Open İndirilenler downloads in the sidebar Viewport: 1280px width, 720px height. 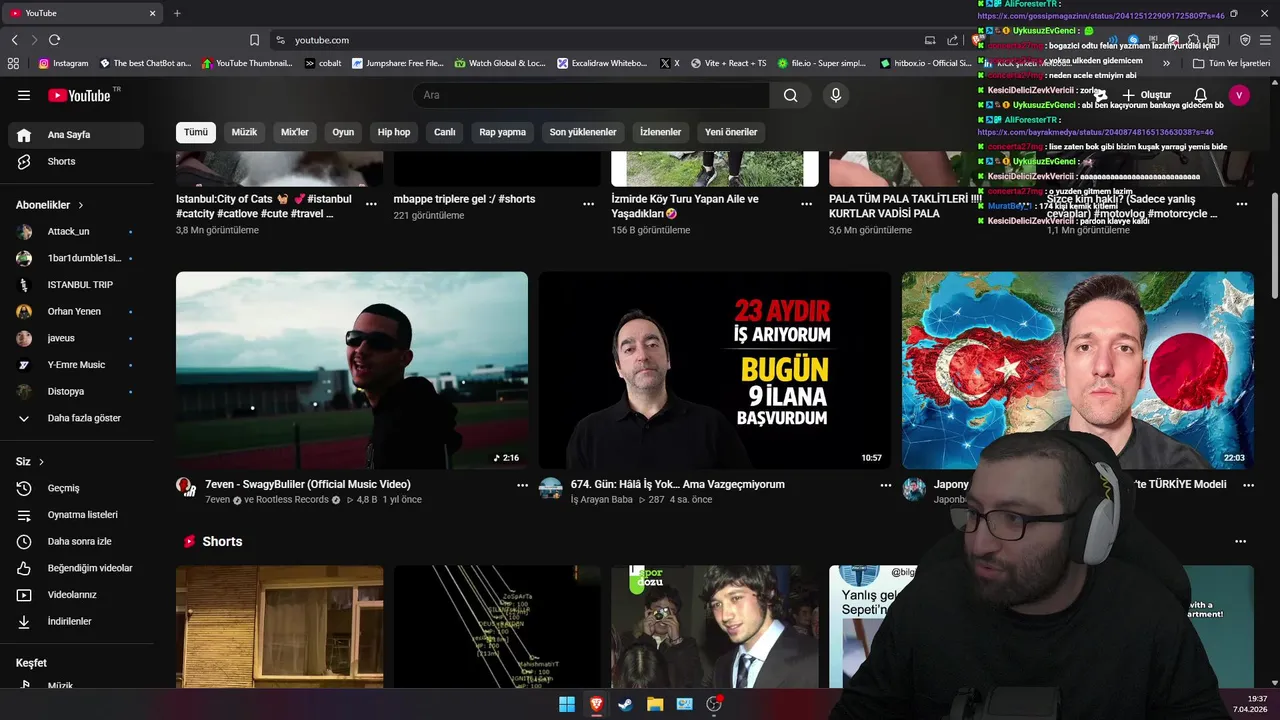pyautogui.click(x=76, y=621)
